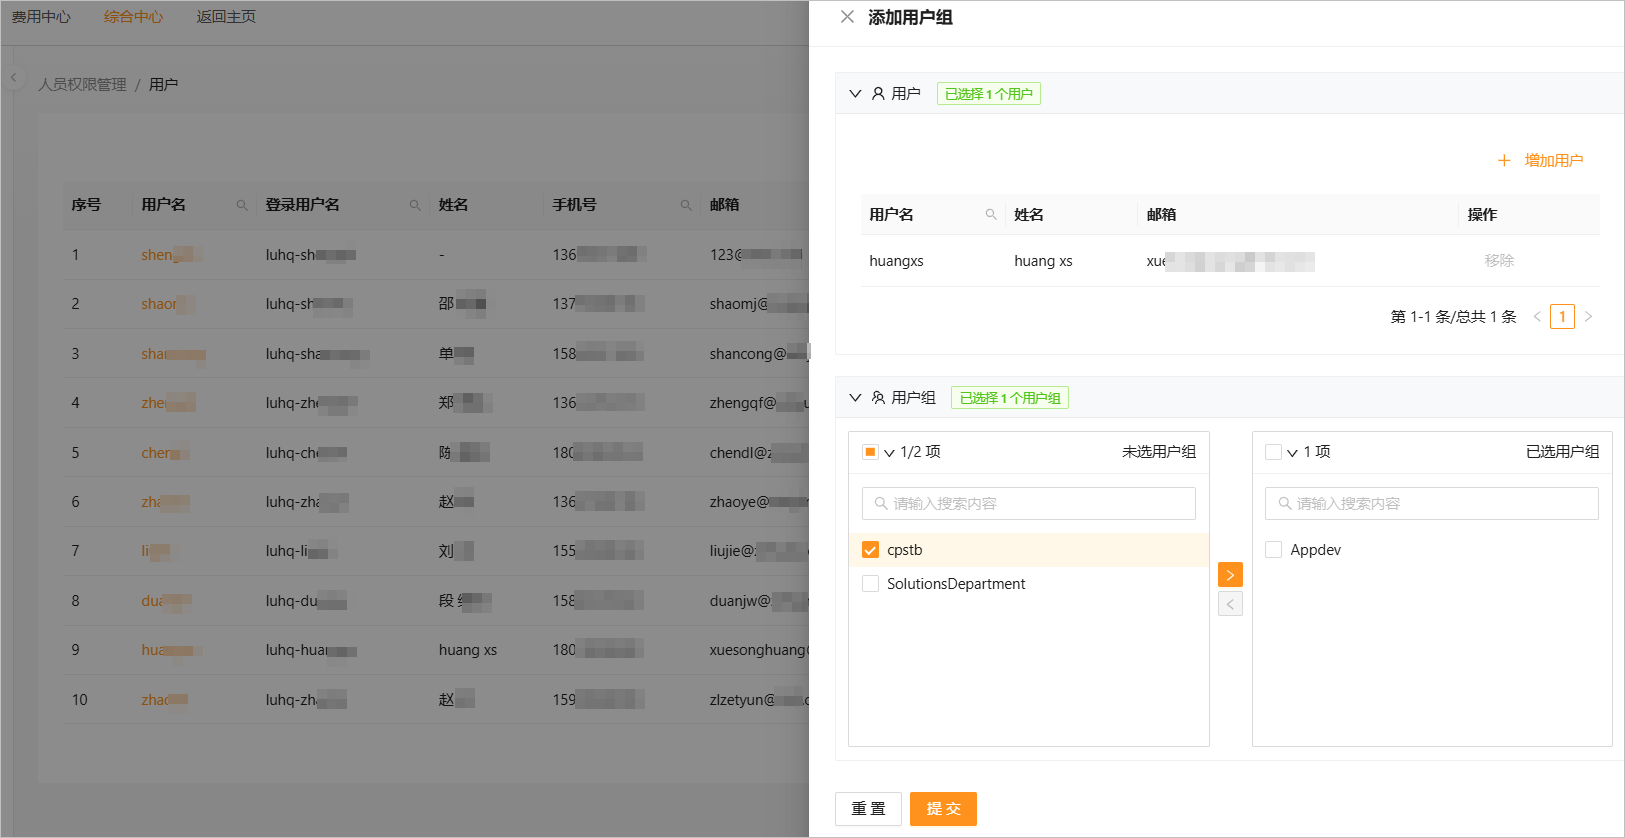The width and height of the screenshot is (1625, 838).
Task: Click the plus icon beside 增加用户
Action: pyautogui.click(x=1504, y=161)
